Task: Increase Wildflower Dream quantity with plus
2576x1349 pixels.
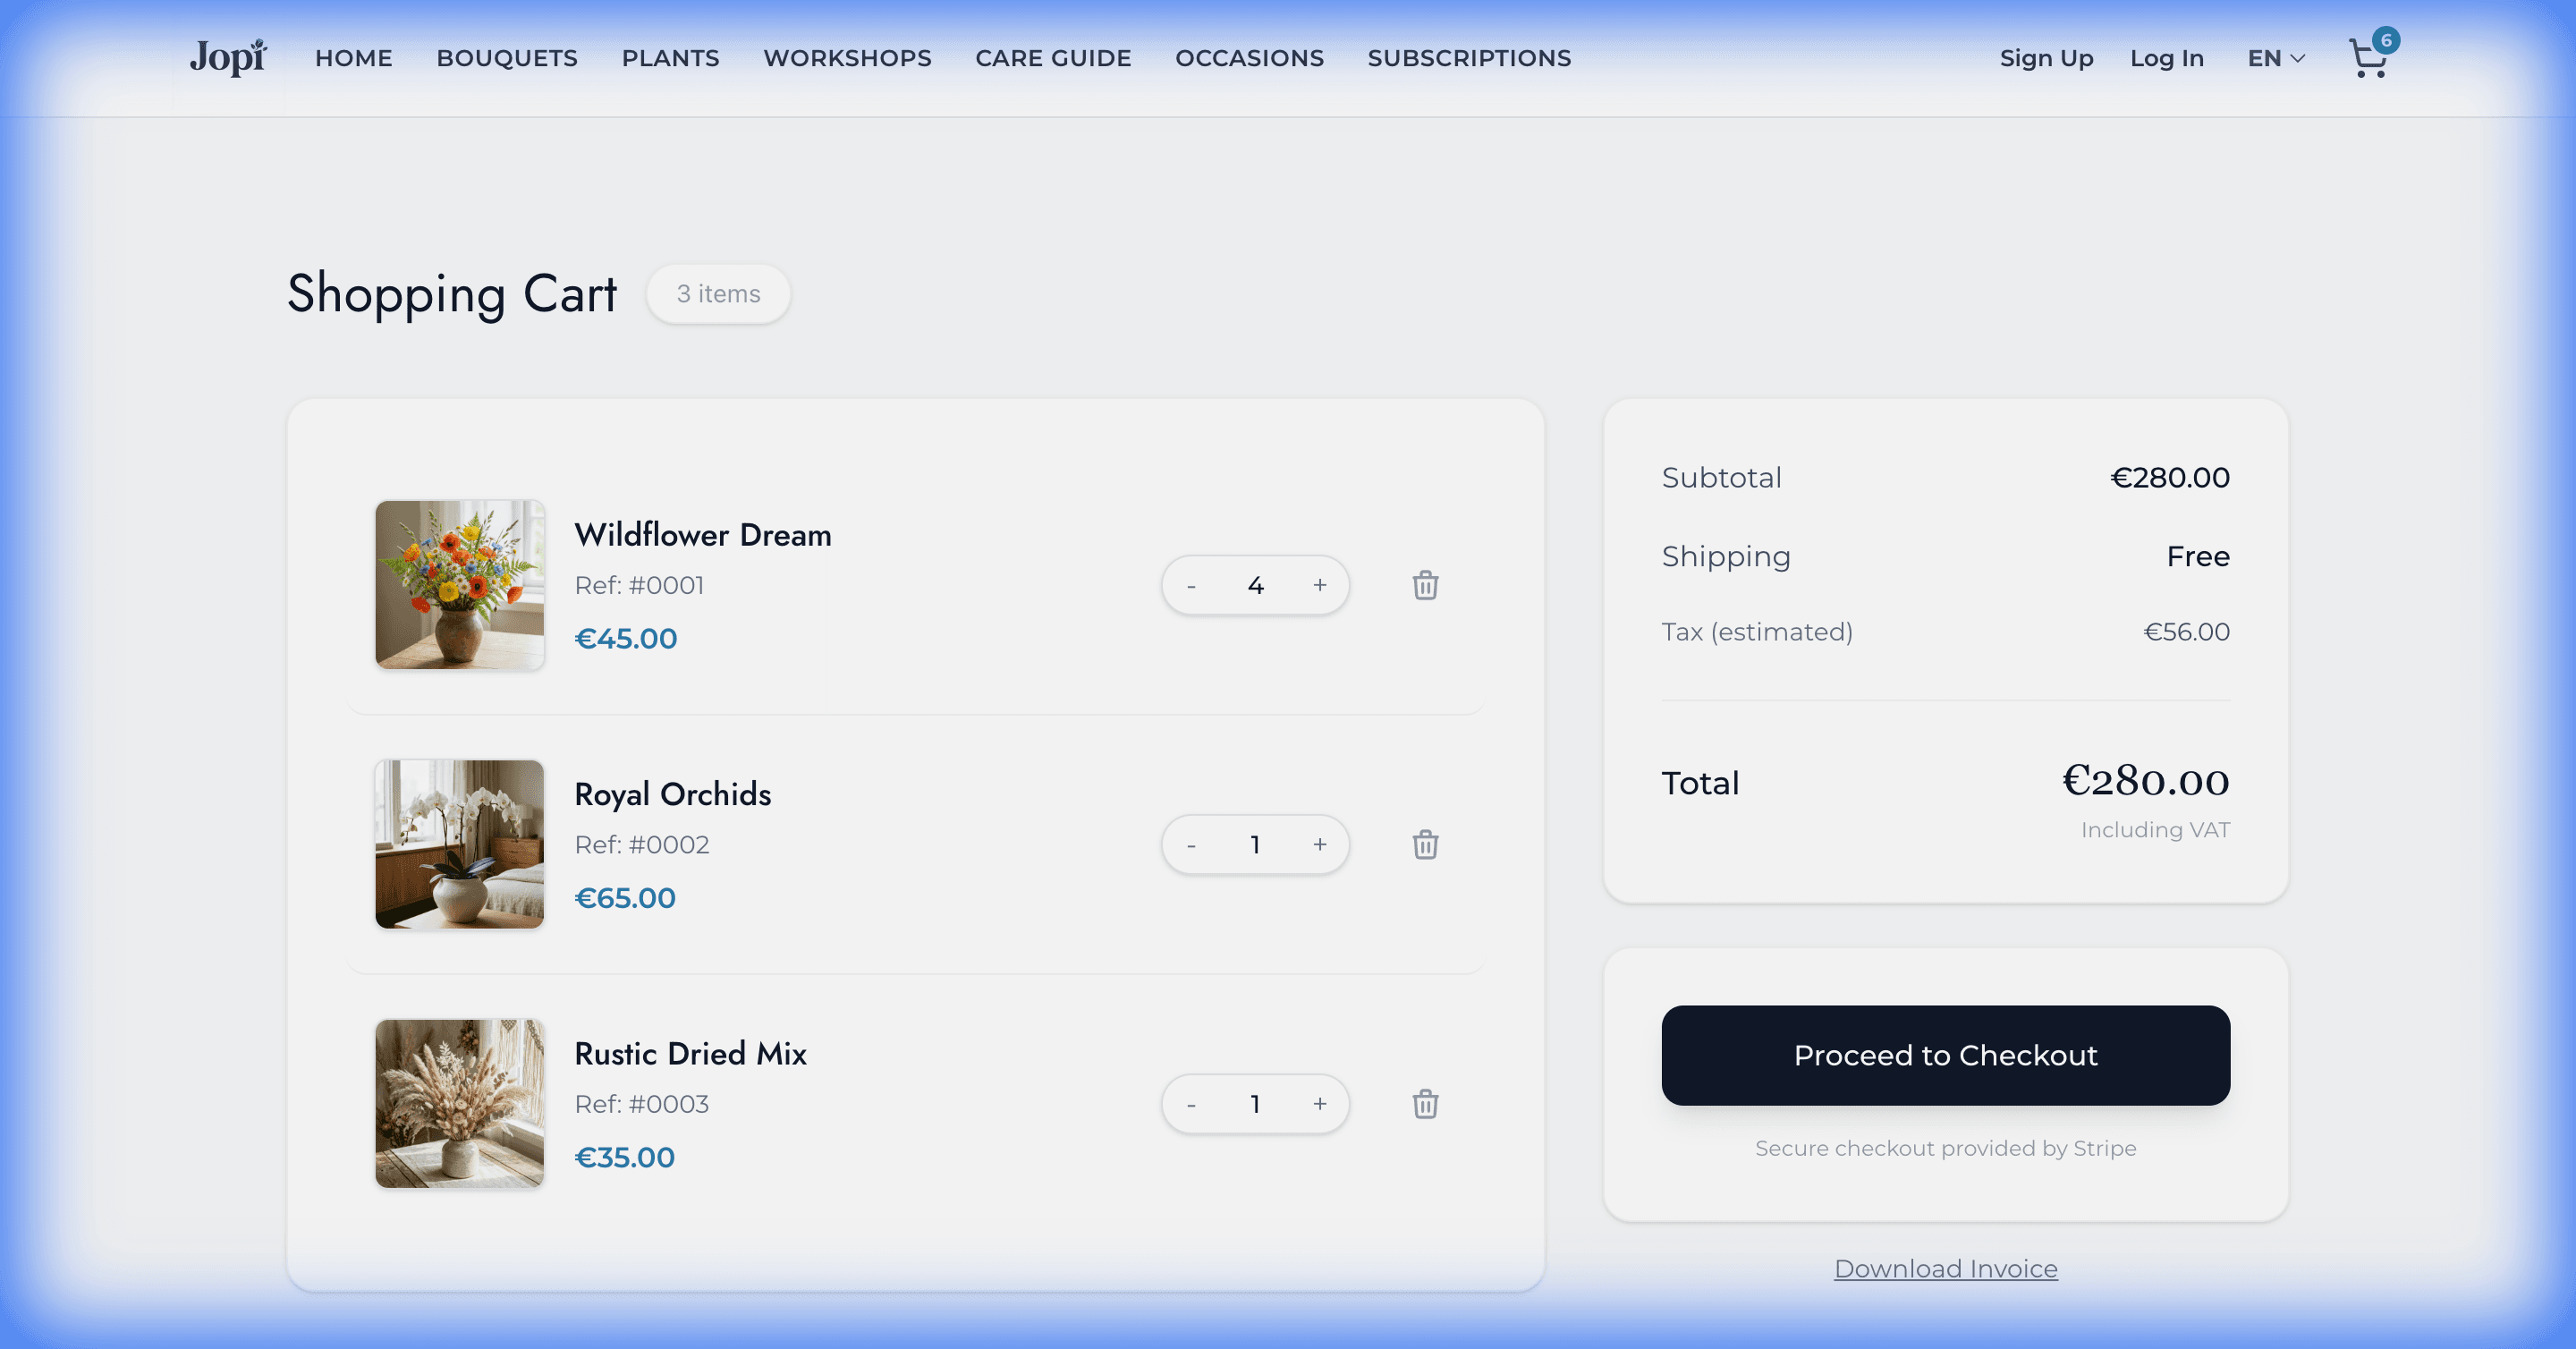Action: 1320,585
